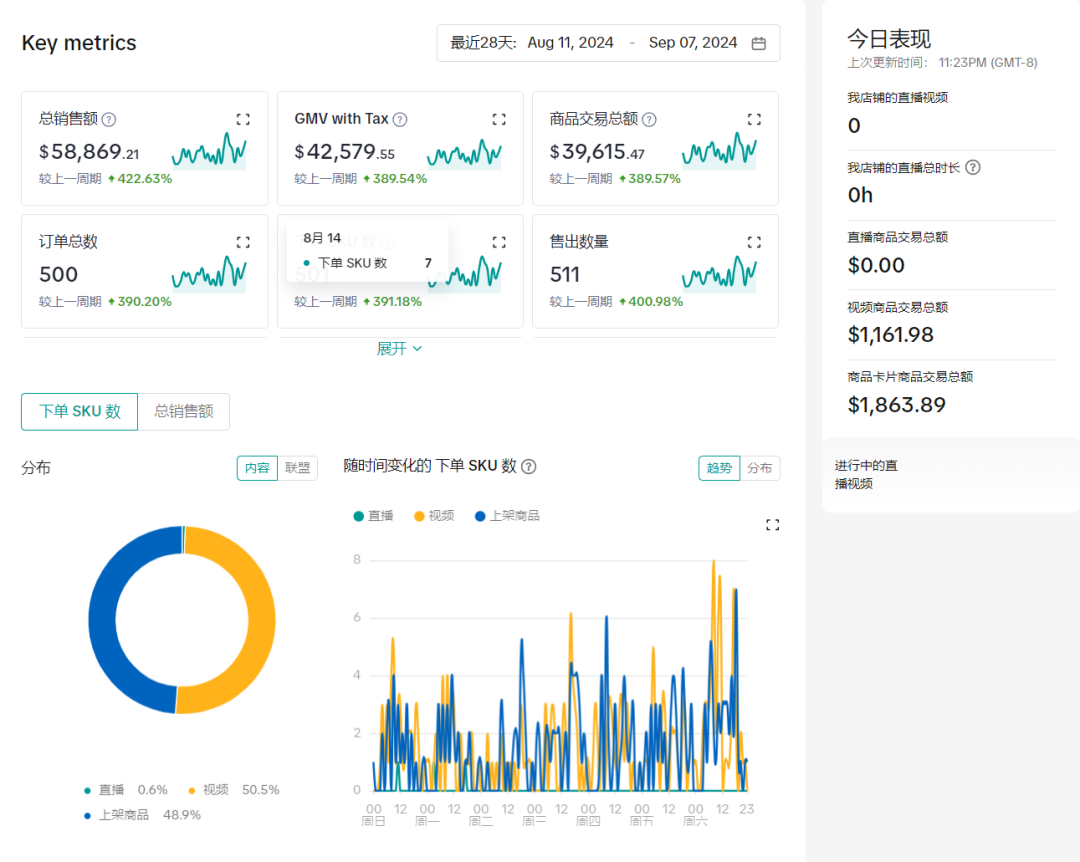The height and width of the screenshot is (862, 1080).
Task: Click the 400.98% change figure
Action: [651, 302]
